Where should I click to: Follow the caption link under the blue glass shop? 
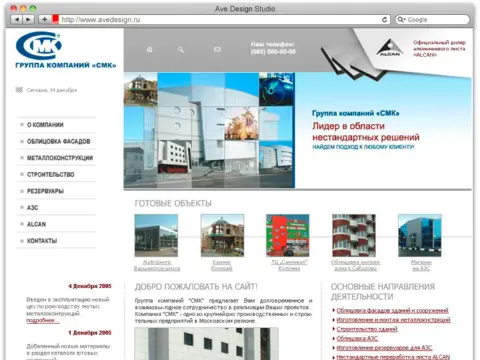point(421,265)
